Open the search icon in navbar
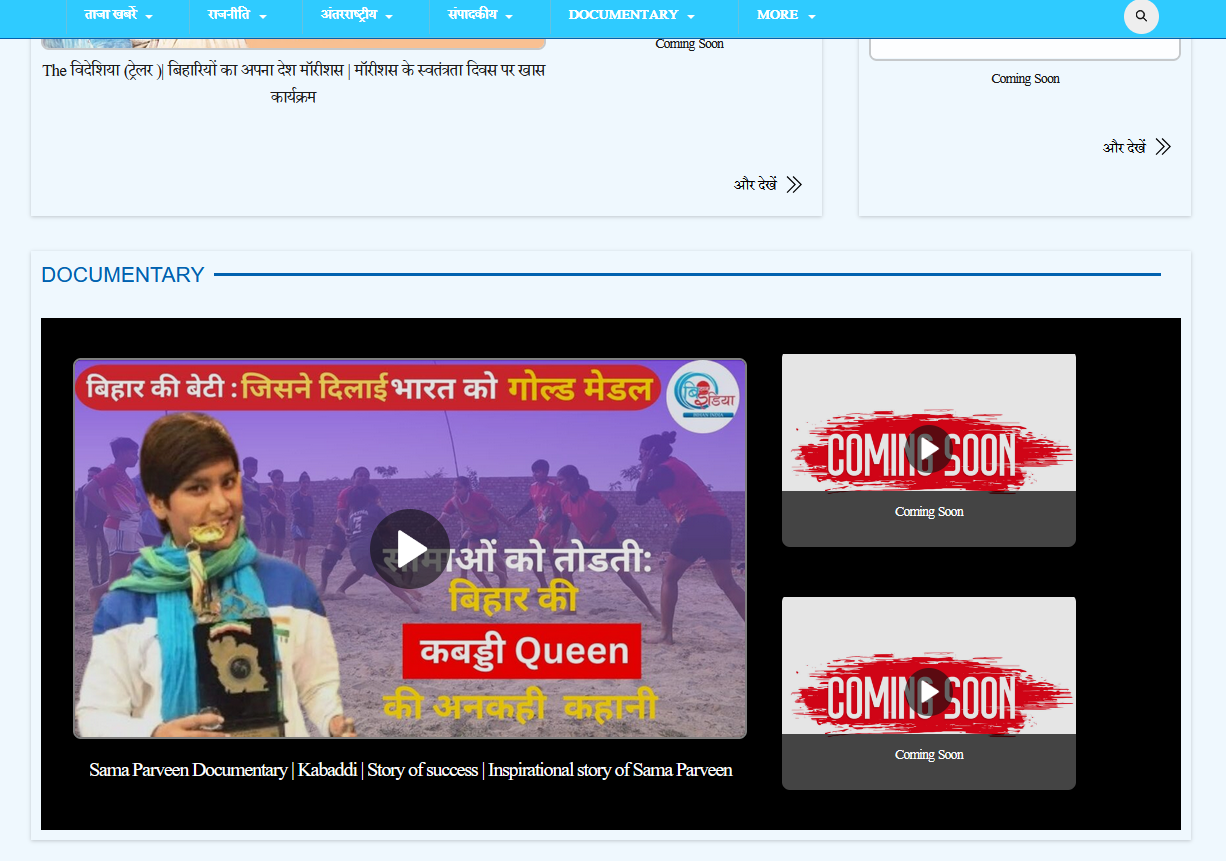The height and width of the screenshot is (861, 1226). 1141,16
